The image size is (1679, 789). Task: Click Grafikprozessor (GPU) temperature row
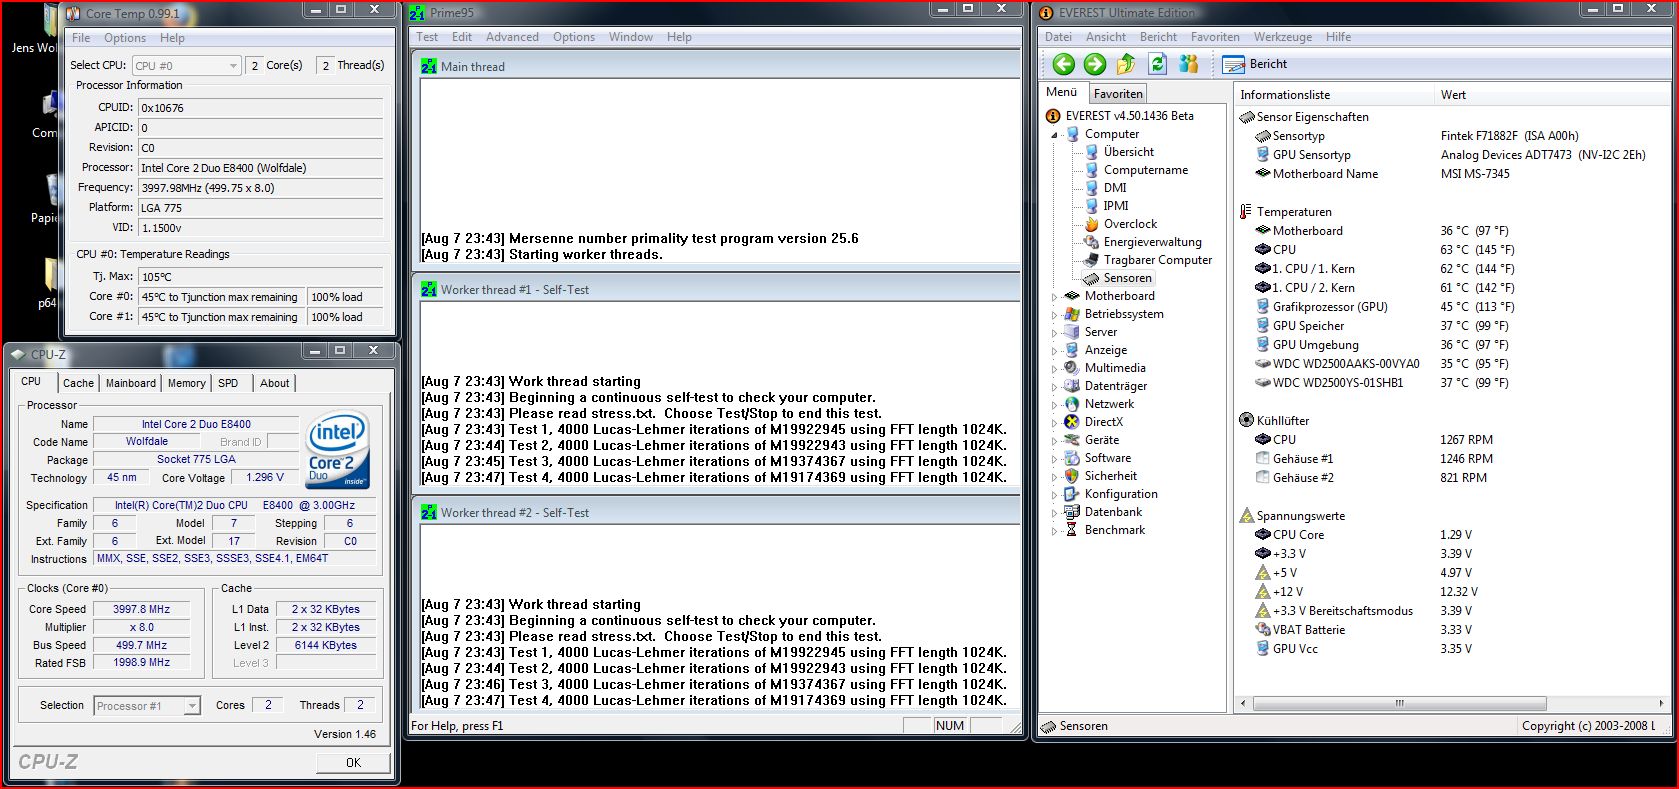pos(1385,307)
